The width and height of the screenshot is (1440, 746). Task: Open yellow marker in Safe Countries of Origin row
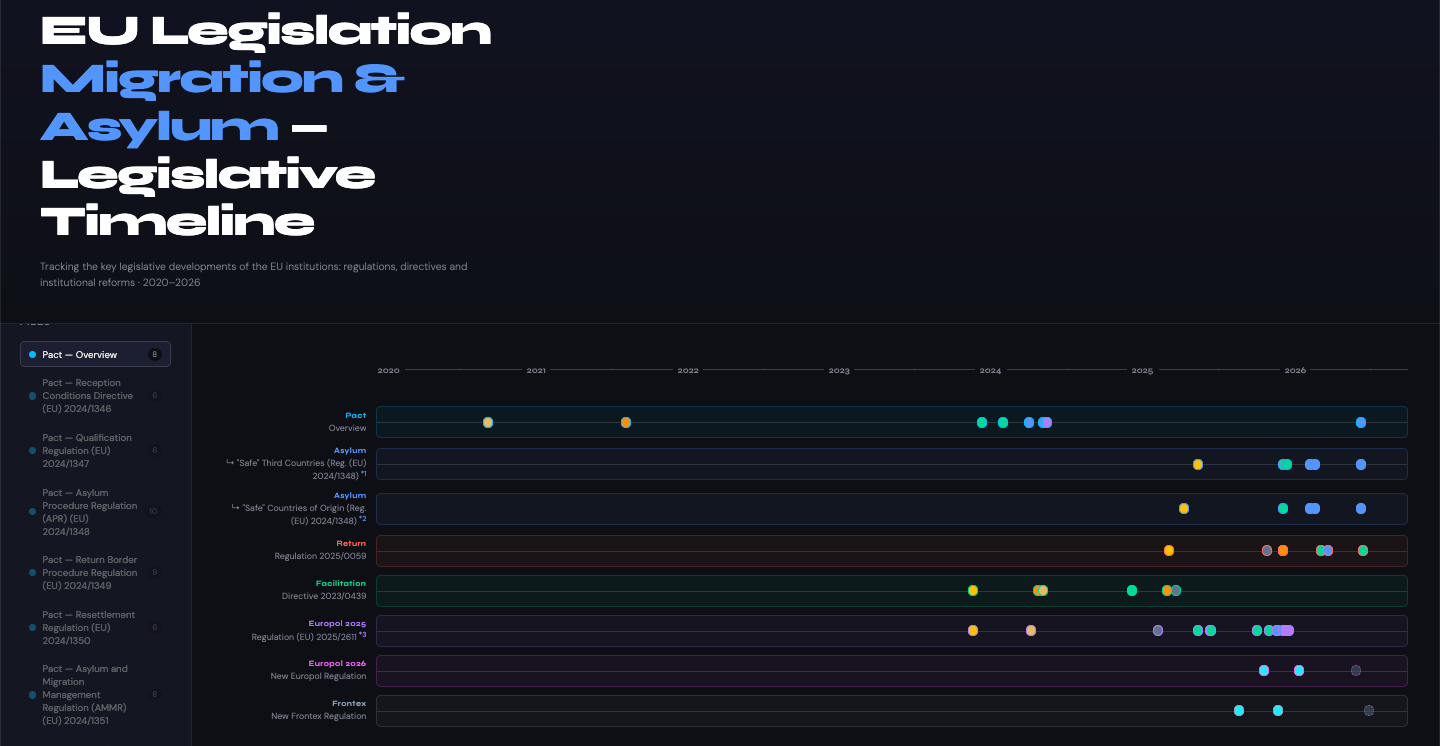pyautogui.click(x=1184, y=508)
